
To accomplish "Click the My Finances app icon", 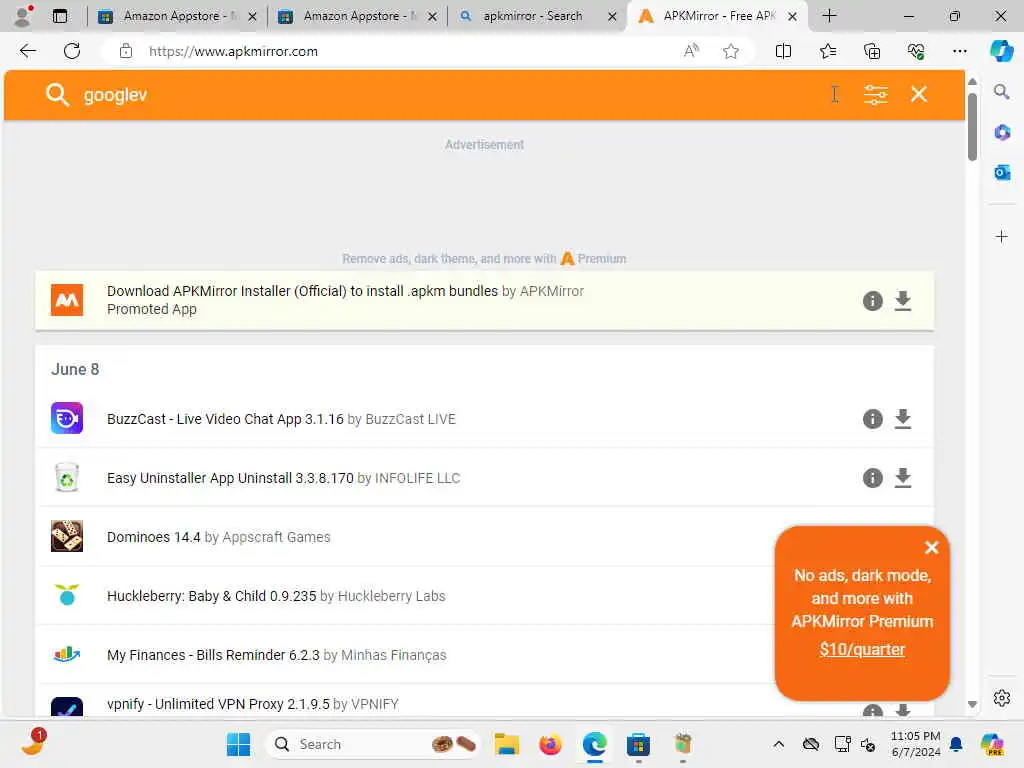I will coord(67,654).
